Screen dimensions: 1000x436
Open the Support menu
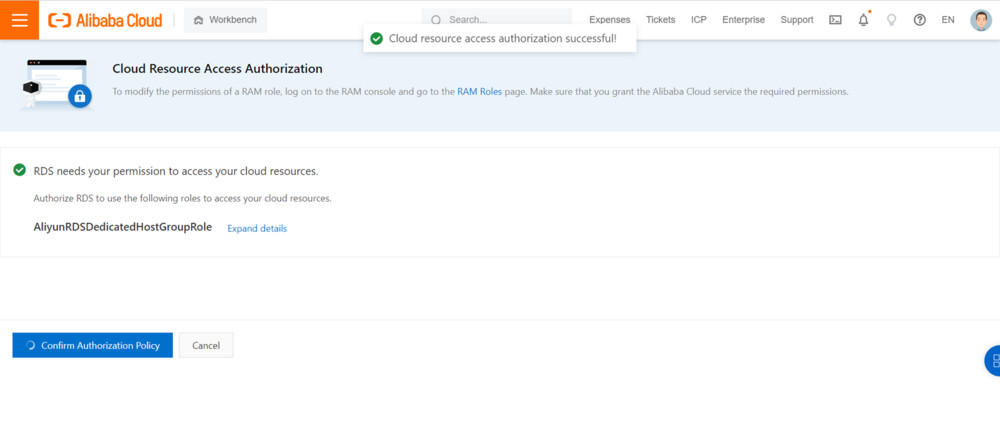pos(796,20)
